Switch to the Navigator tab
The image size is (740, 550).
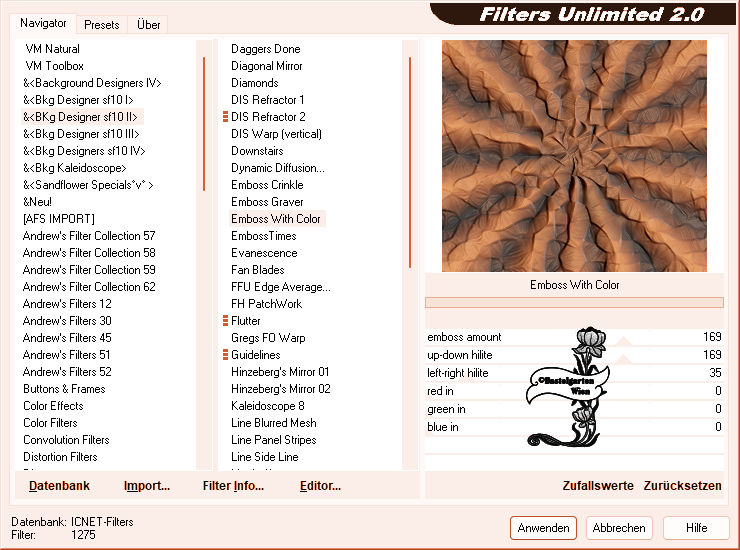[x=43, y=23]
